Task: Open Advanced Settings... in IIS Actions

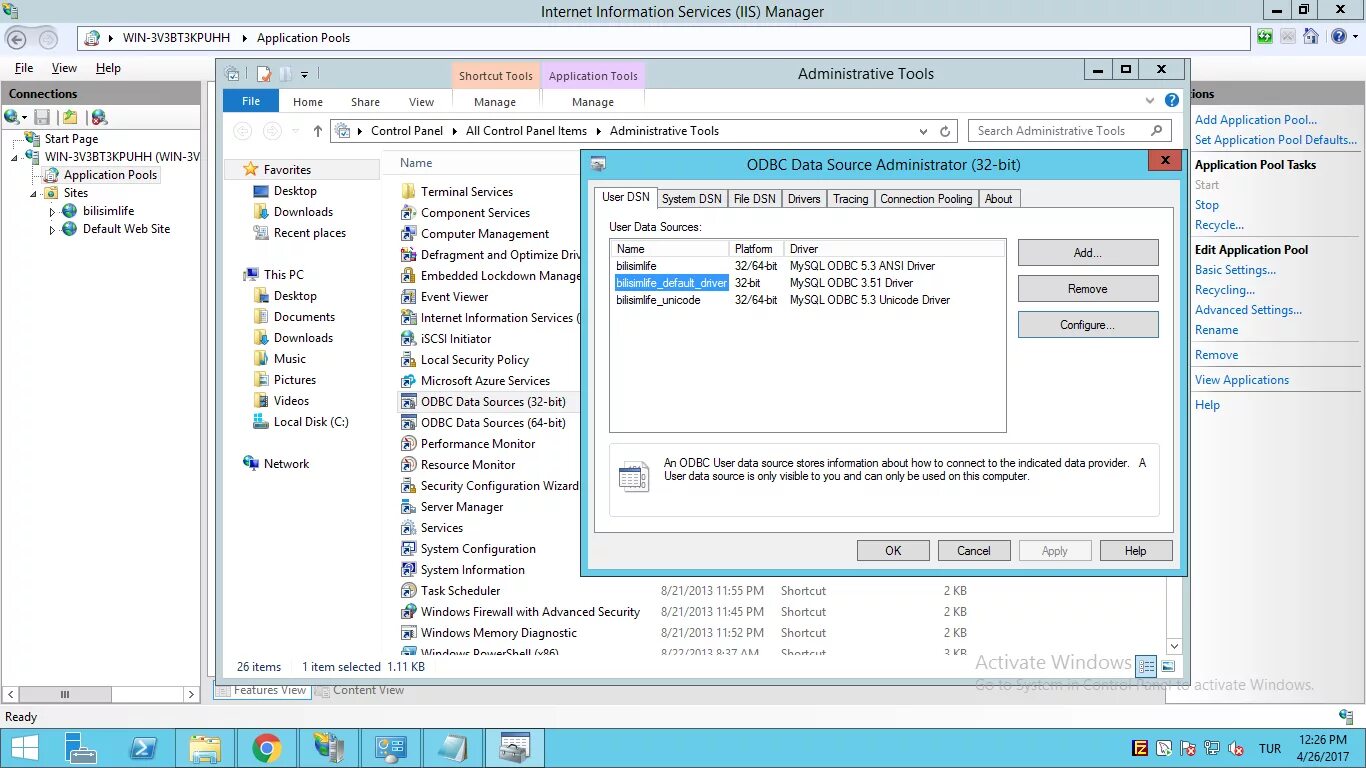Action: [1248, 310]
